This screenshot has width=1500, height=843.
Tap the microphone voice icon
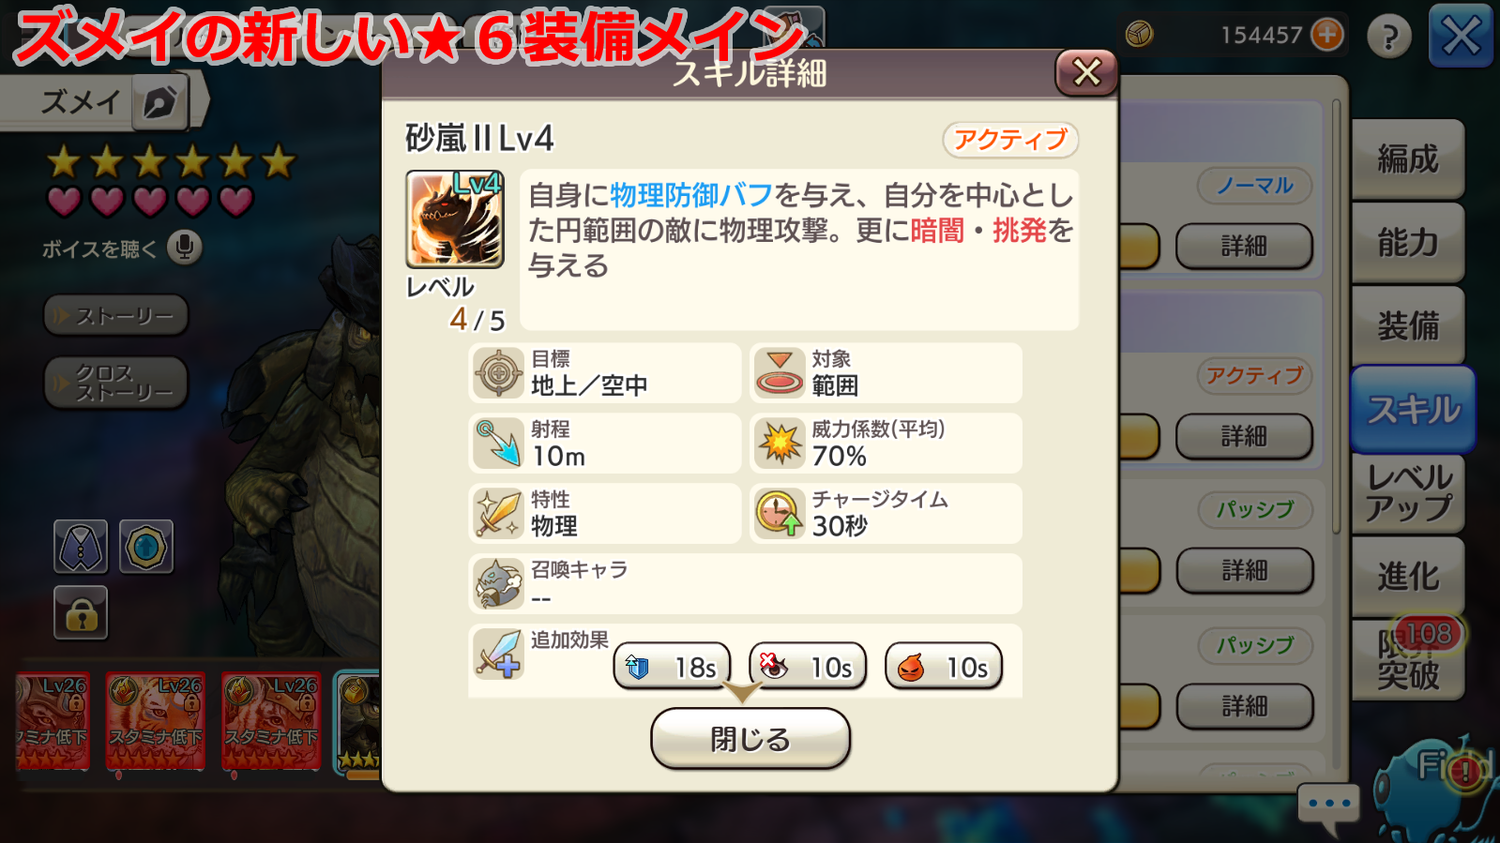[x=184, y=247]
